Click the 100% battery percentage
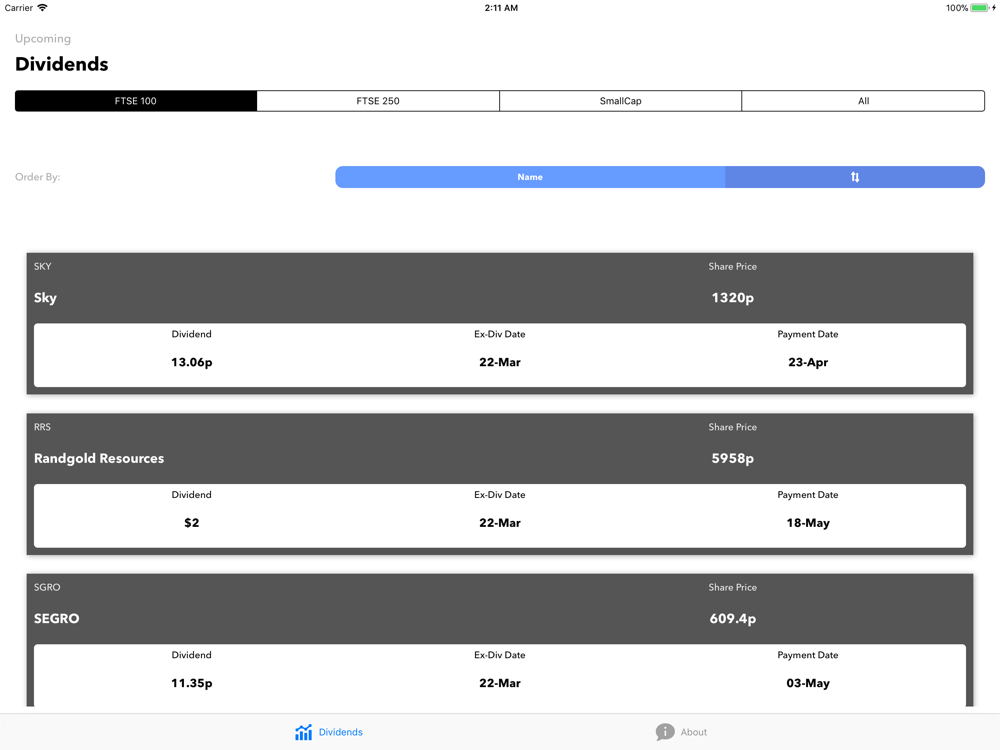Viewport: 1000px width, 750px height. 957,8
